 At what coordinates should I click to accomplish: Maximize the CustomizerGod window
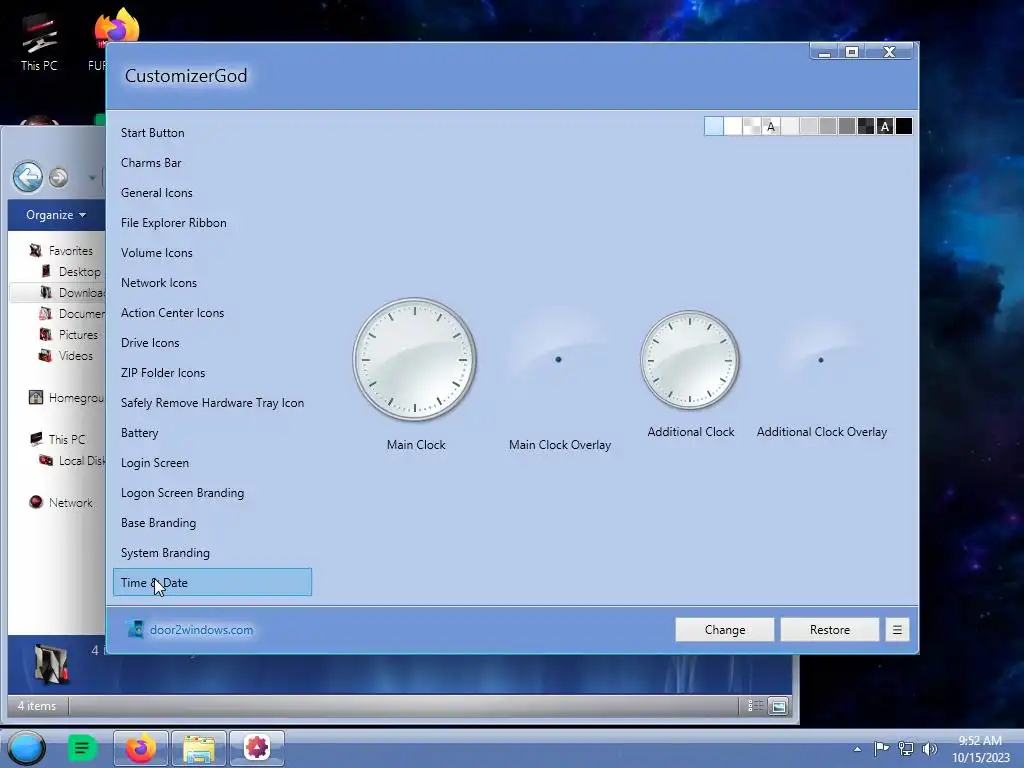pyautogui.click(x=852, y=52)
